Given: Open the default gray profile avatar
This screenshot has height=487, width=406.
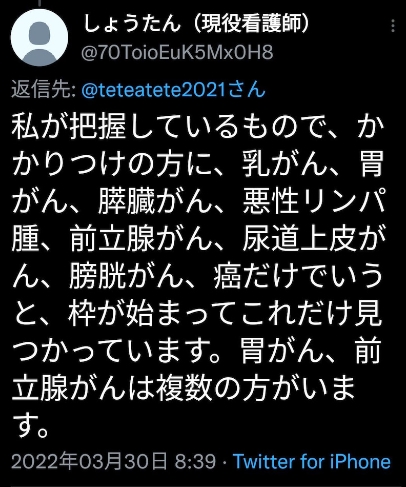Looking at the screenshot, I should 39,37.
